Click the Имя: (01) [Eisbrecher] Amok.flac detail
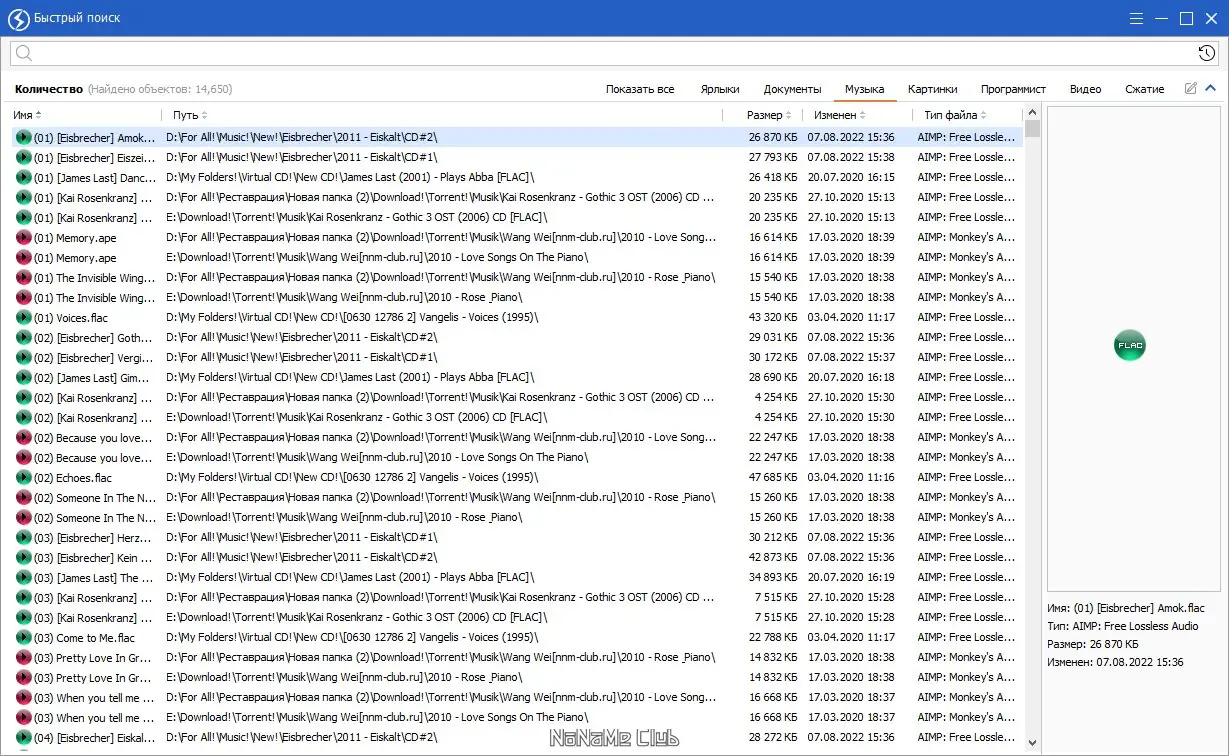1229x756 pixels. coord(1126,608)
